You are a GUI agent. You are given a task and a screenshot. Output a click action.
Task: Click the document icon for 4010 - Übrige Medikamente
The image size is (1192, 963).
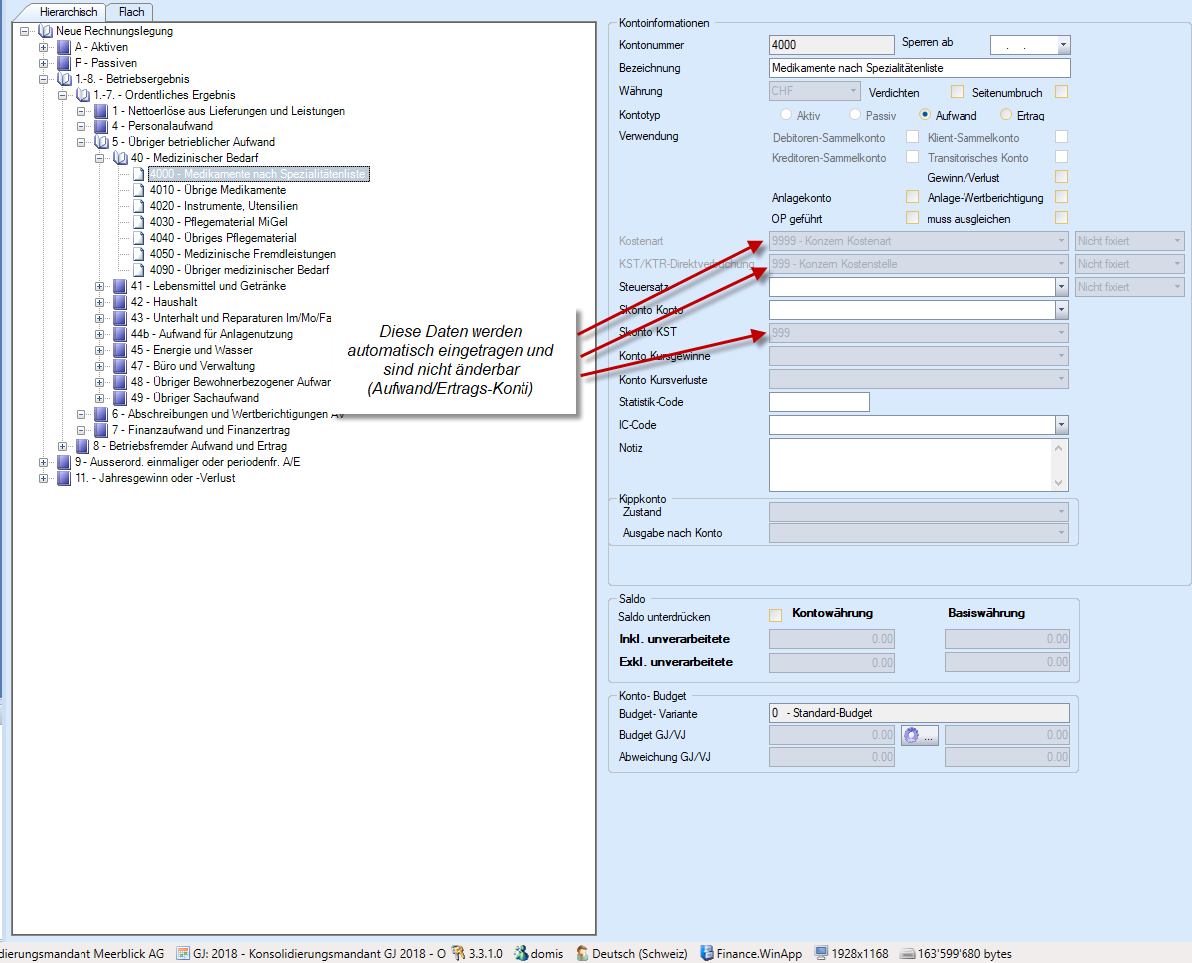point(138,190)
